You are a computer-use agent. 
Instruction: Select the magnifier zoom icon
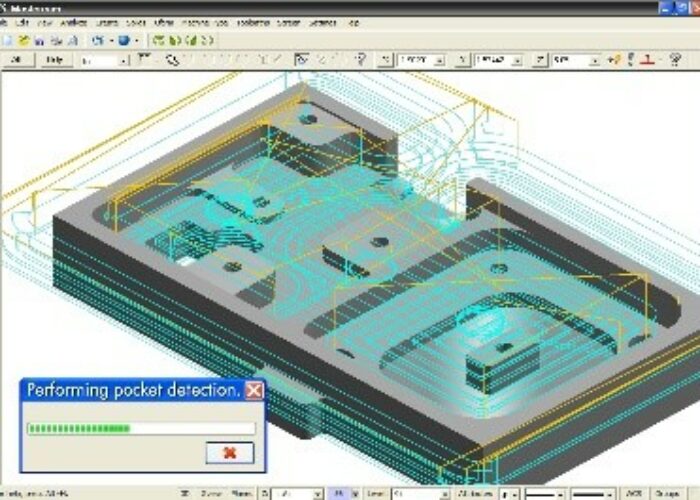pyautogui.click(x=171, y=60)
